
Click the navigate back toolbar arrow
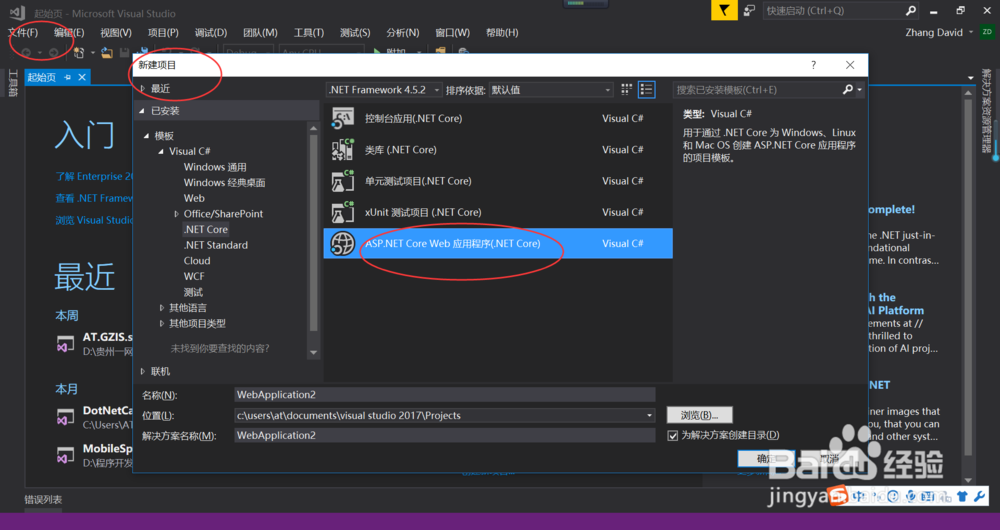tap(26, 52)
